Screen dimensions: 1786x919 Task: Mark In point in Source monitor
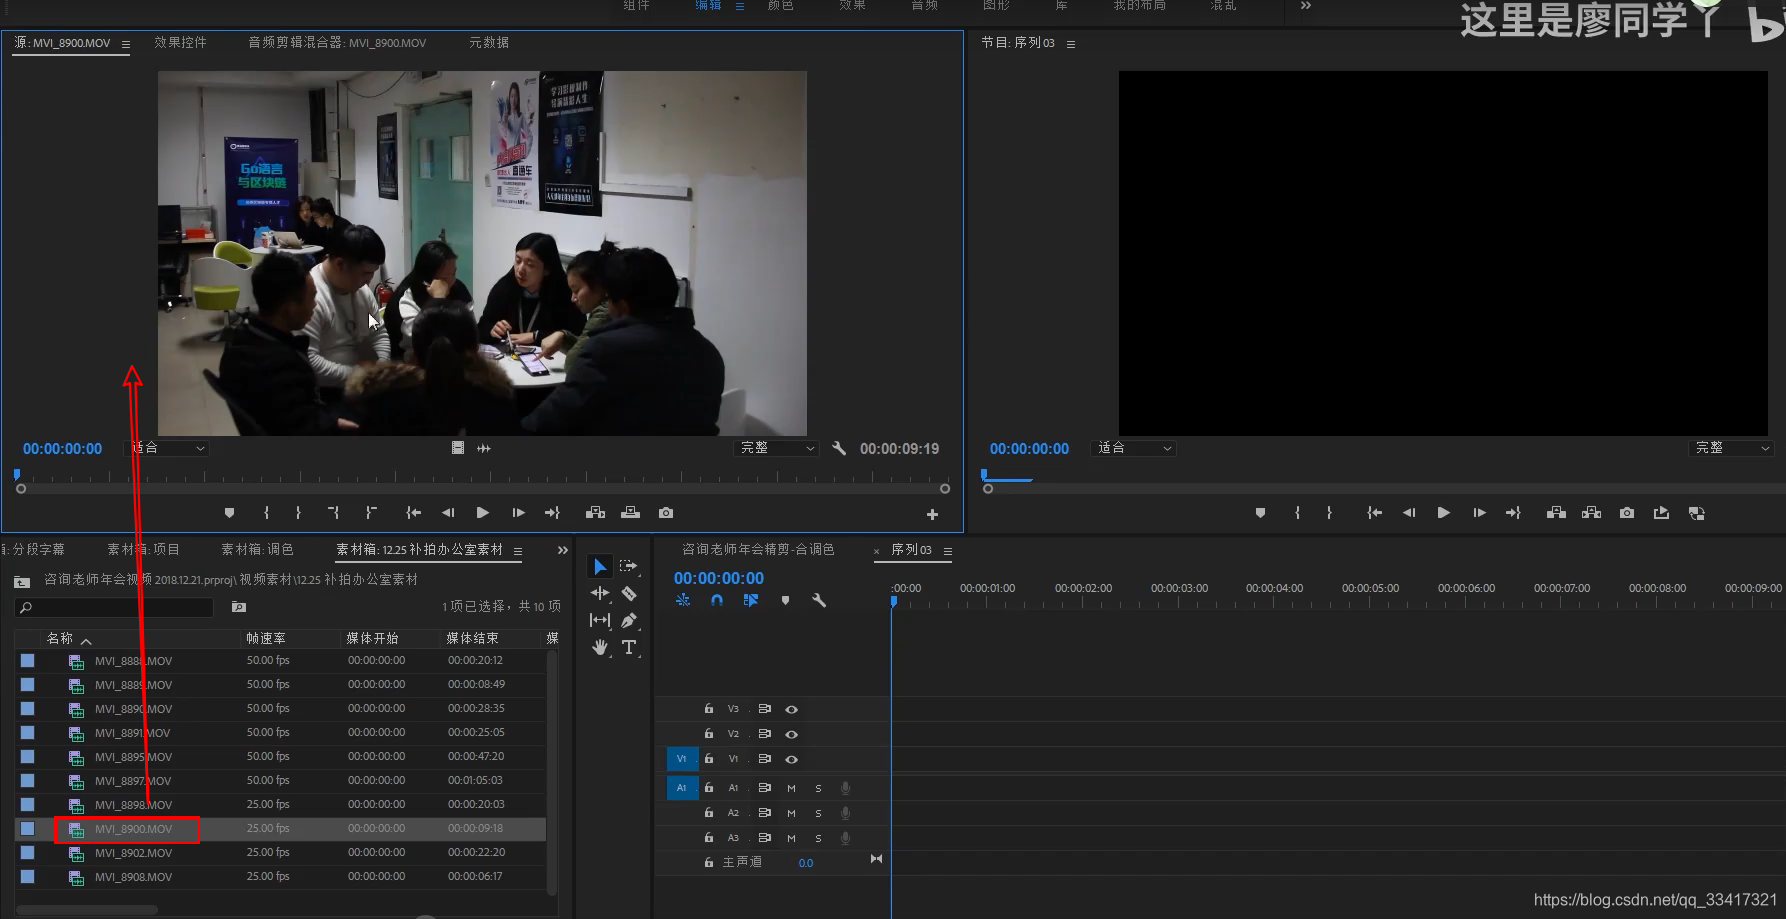click(266, 513)
